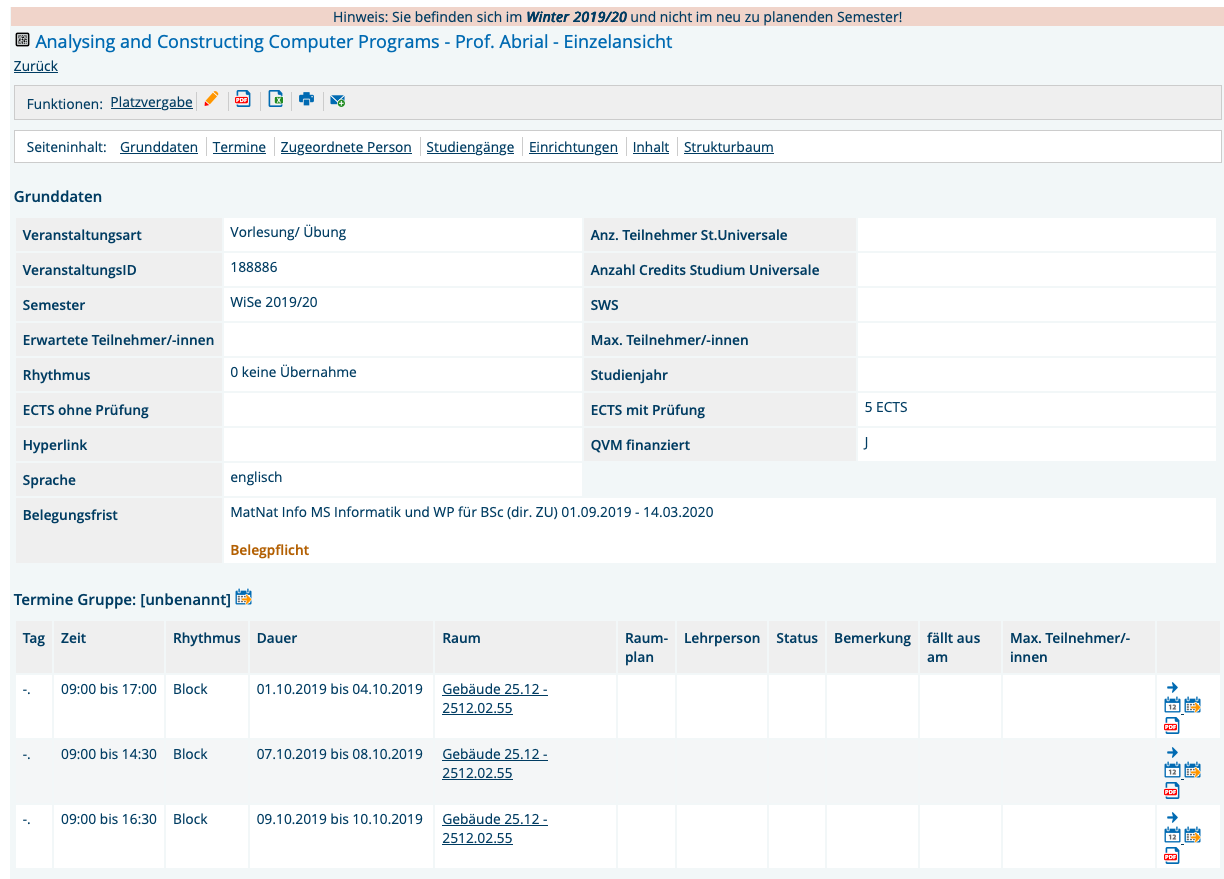Click schedule calendar icon in 07.10.2019 row
Screen dimensions: 1224x879
[1192, 770]
